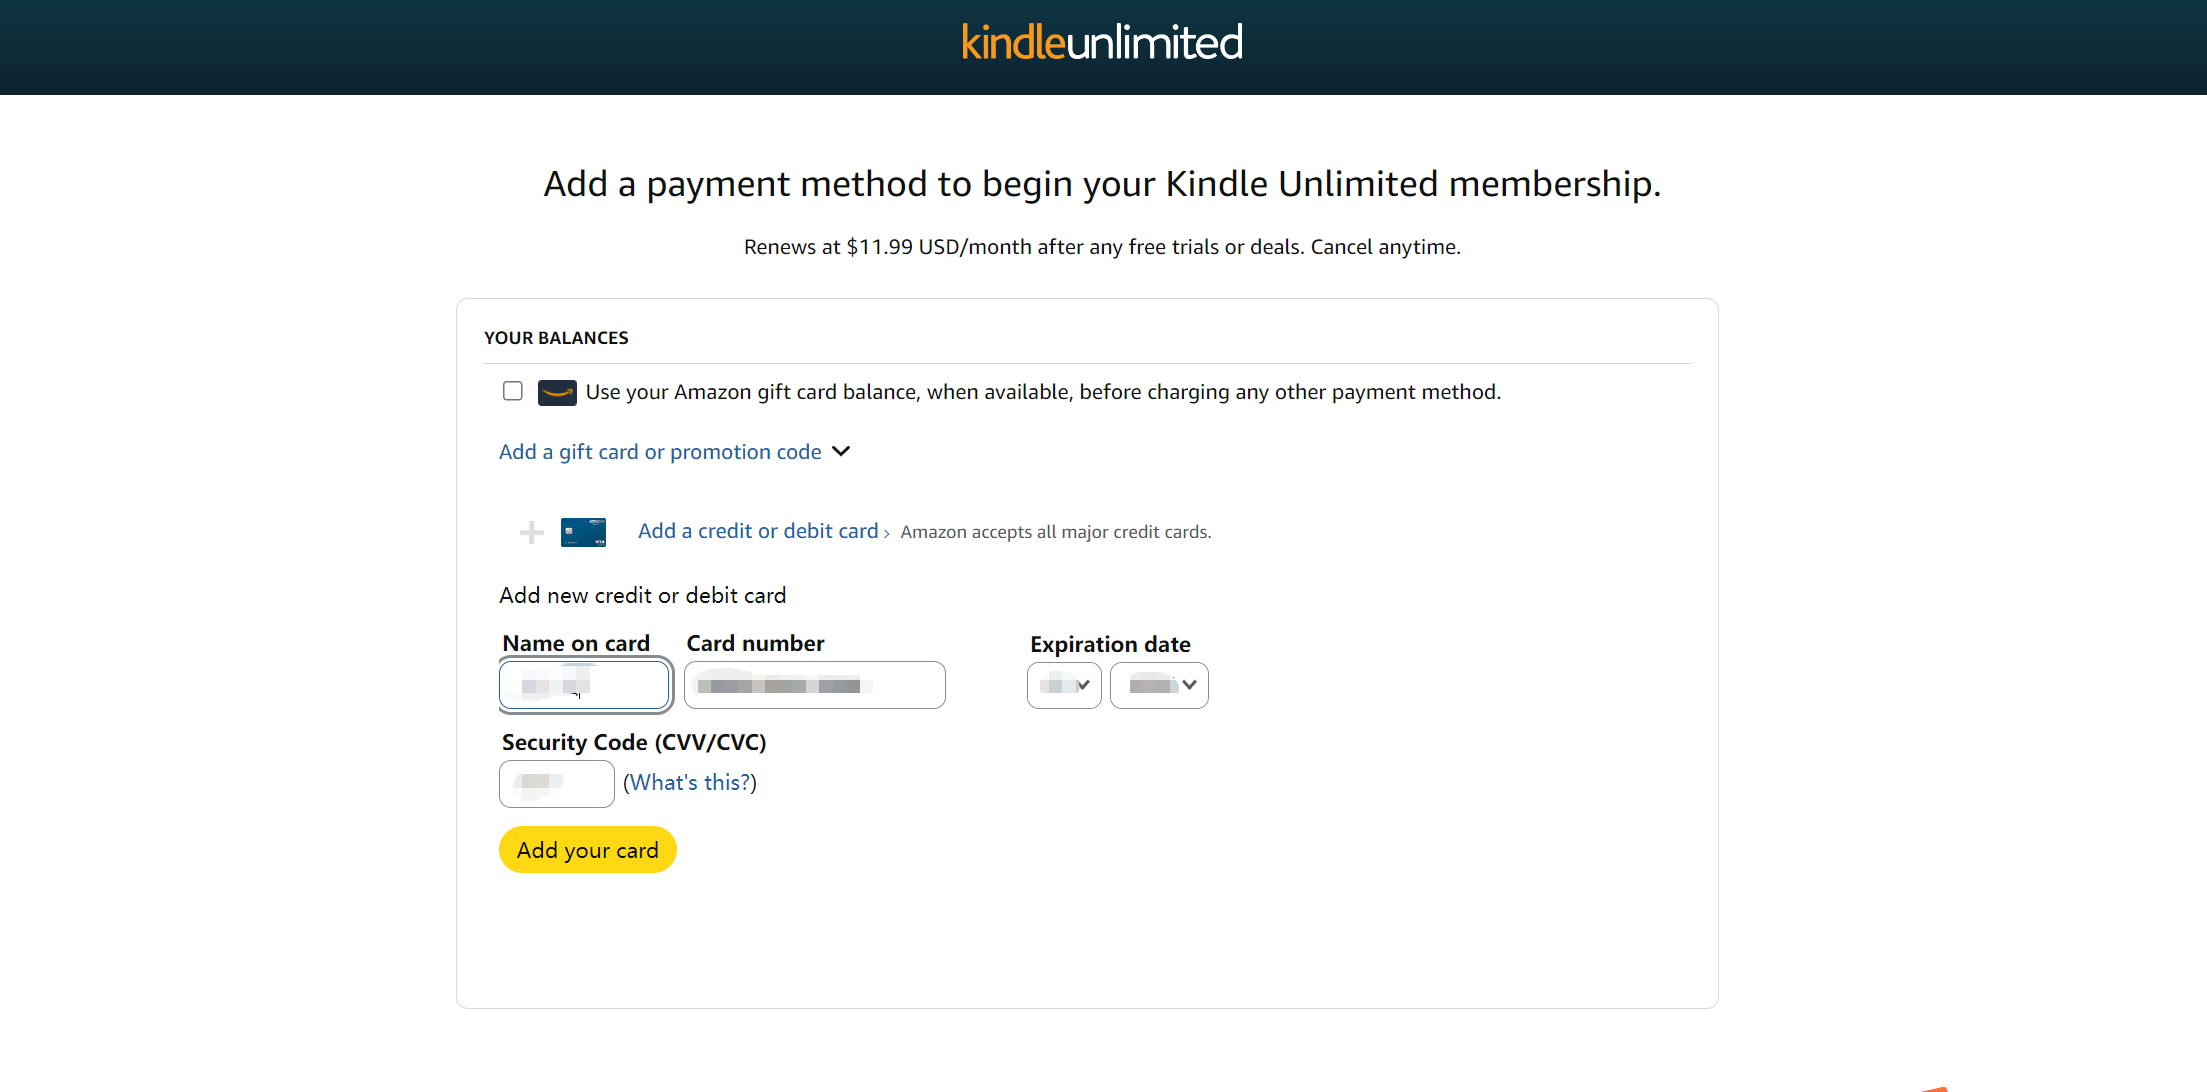Click the Kindle Unlimited logo
The height and width of the screenshot is (1092, 2207).
point(1102,43)
